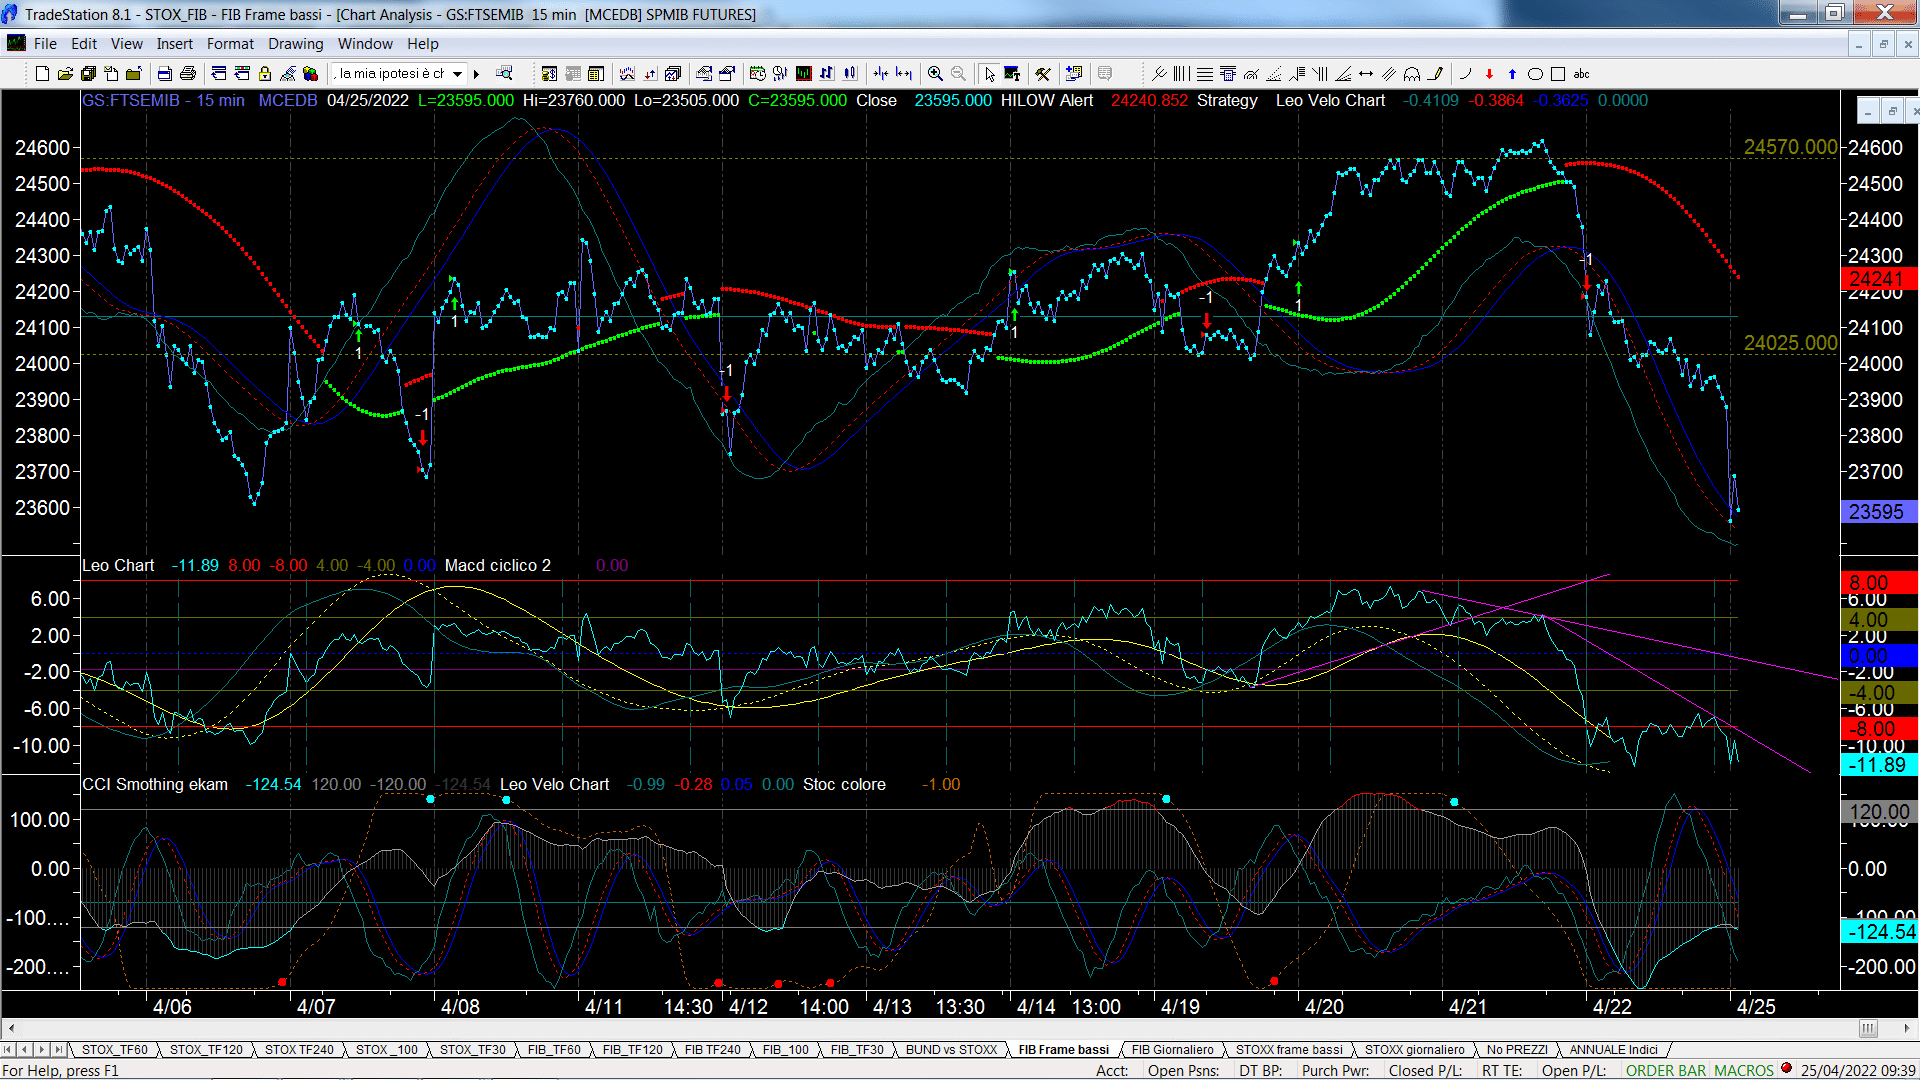This screenshot has width=1920, height=1080.
Task: Click the horizontal scrollbar left arrow
Action: pyautogui.click(x=11, y=1029)
